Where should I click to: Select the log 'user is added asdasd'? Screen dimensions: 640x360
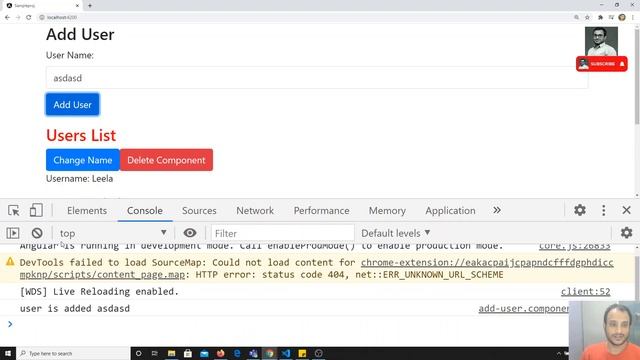75,308
